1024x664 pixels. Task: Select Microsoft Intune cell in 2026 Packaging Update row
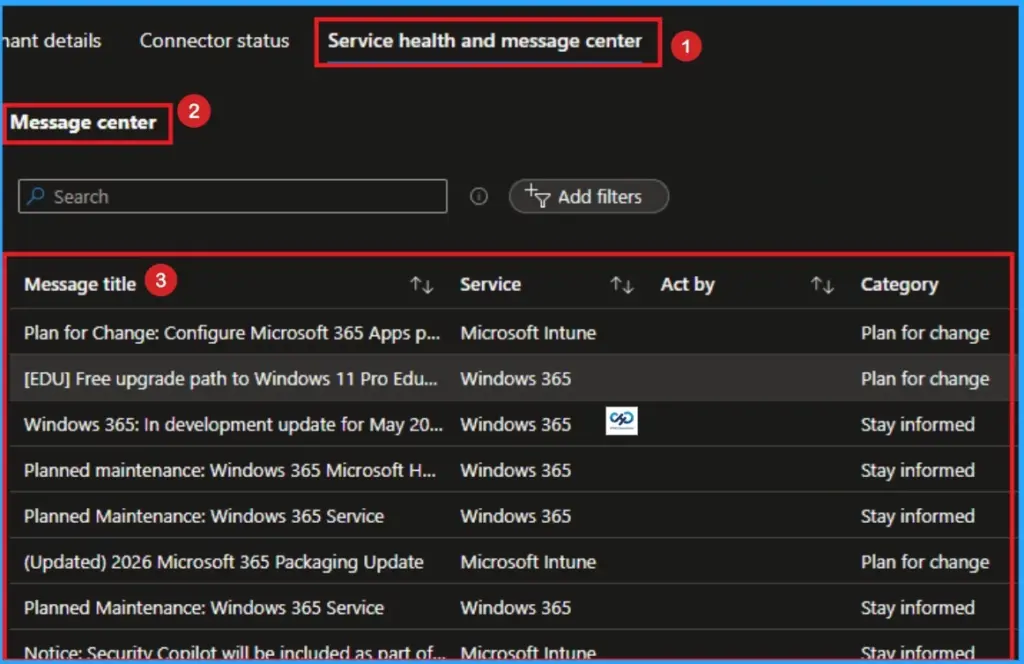528,562
